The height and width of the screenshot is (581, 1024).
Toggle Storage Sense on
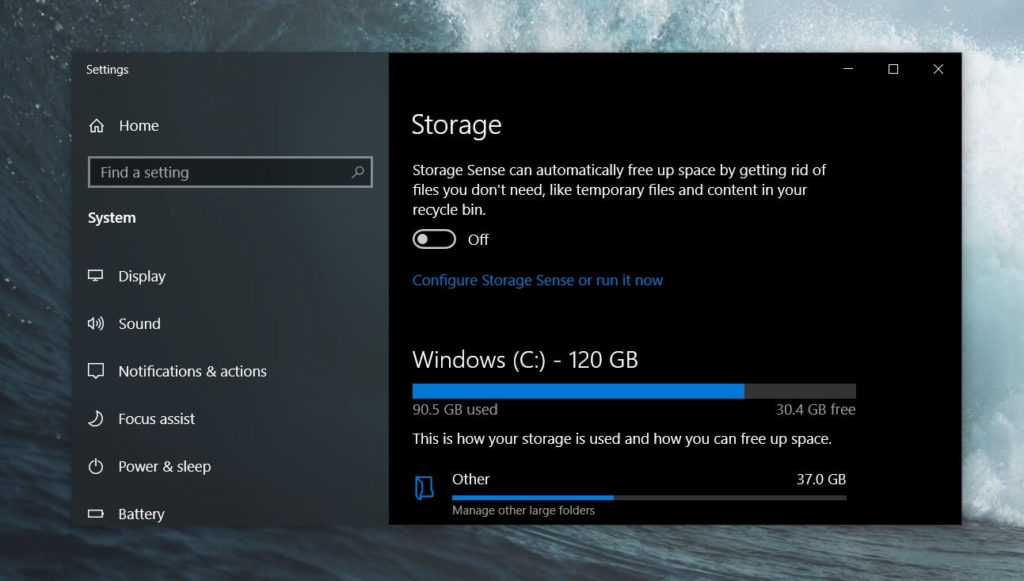433,238
